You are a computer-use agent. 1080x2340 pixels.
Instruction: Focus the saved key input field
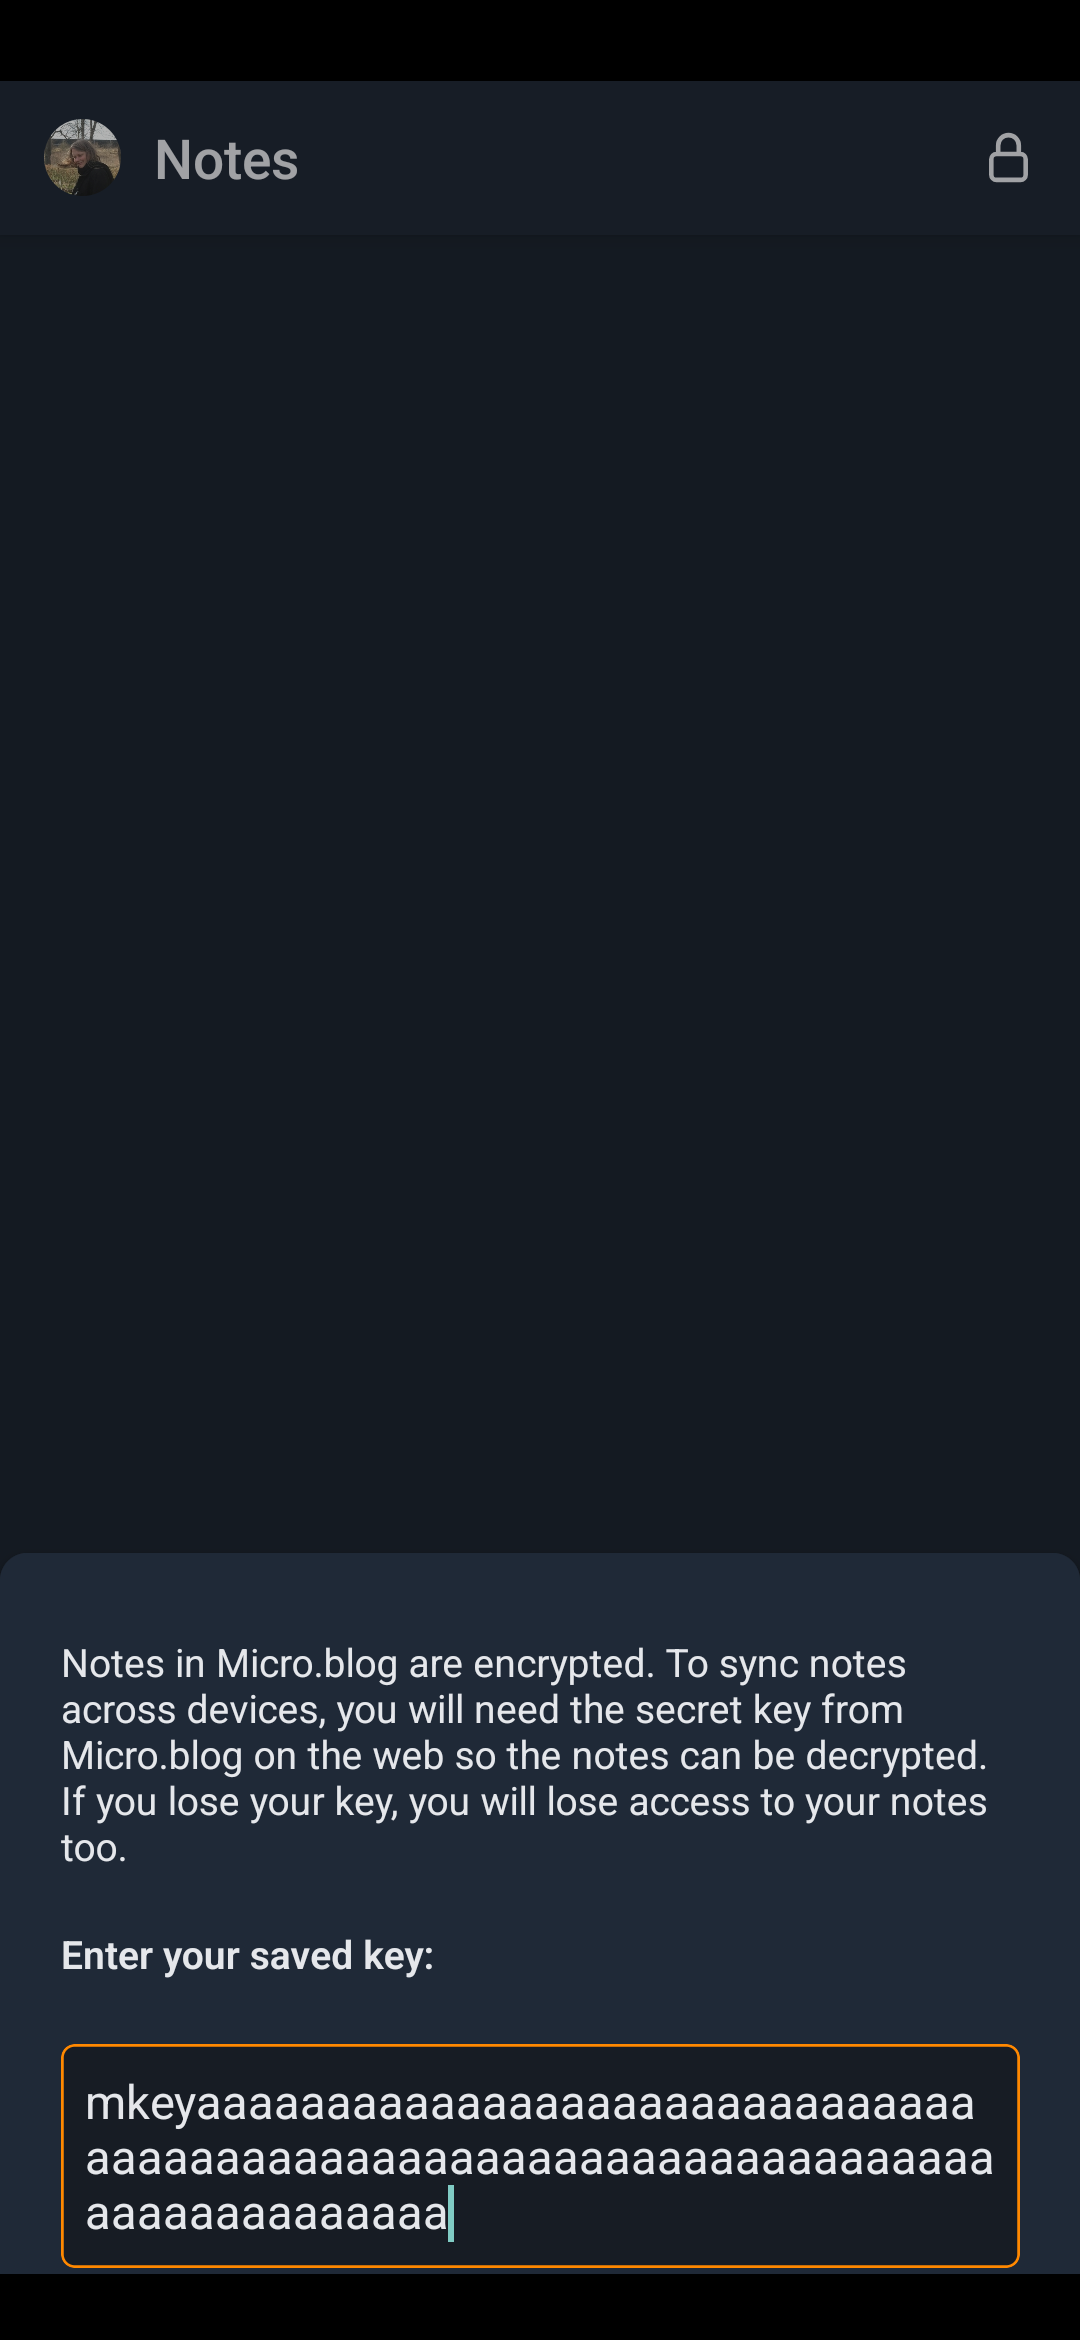pos(540,2156)
